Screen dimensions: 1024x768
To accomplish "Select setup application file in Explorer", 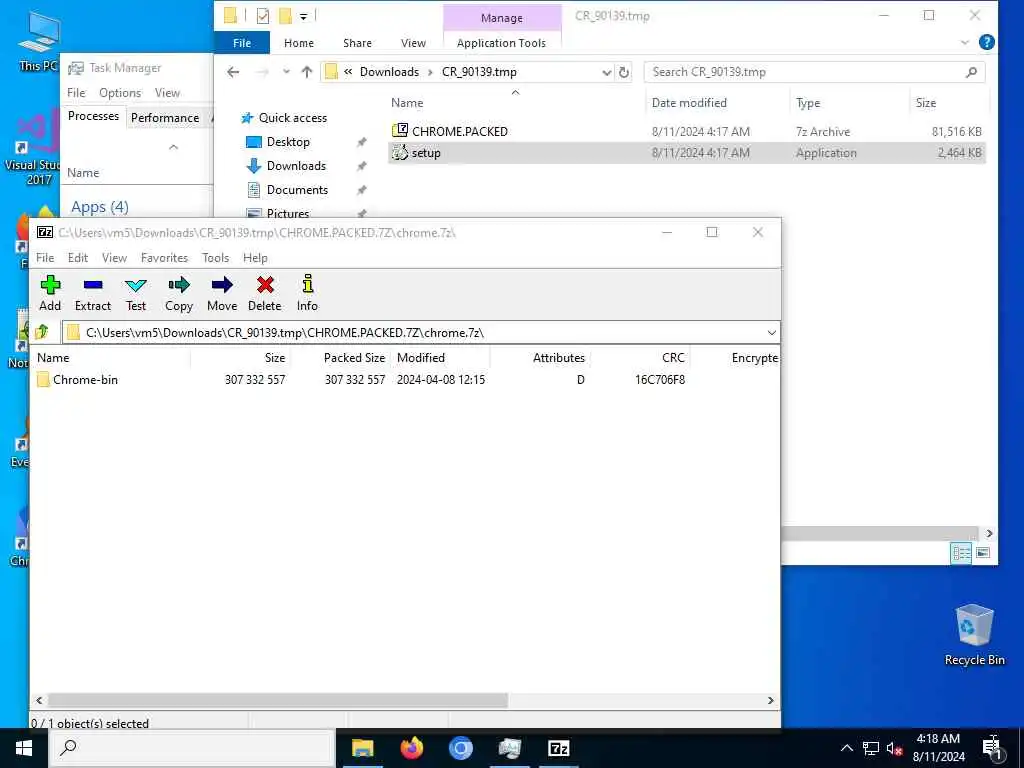I will [686, 153].
